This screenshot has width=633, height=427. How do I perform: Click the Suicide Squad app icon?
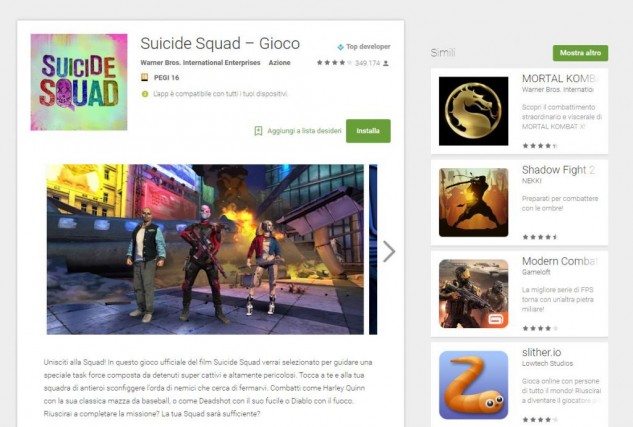(79, 82)
